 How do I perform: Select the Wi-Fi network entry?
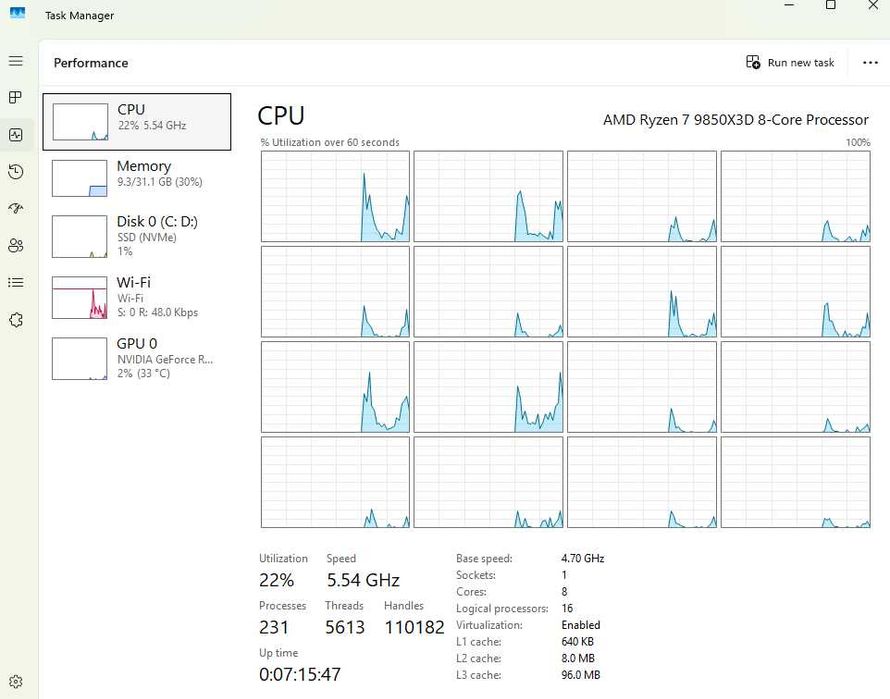pos(137,297)
